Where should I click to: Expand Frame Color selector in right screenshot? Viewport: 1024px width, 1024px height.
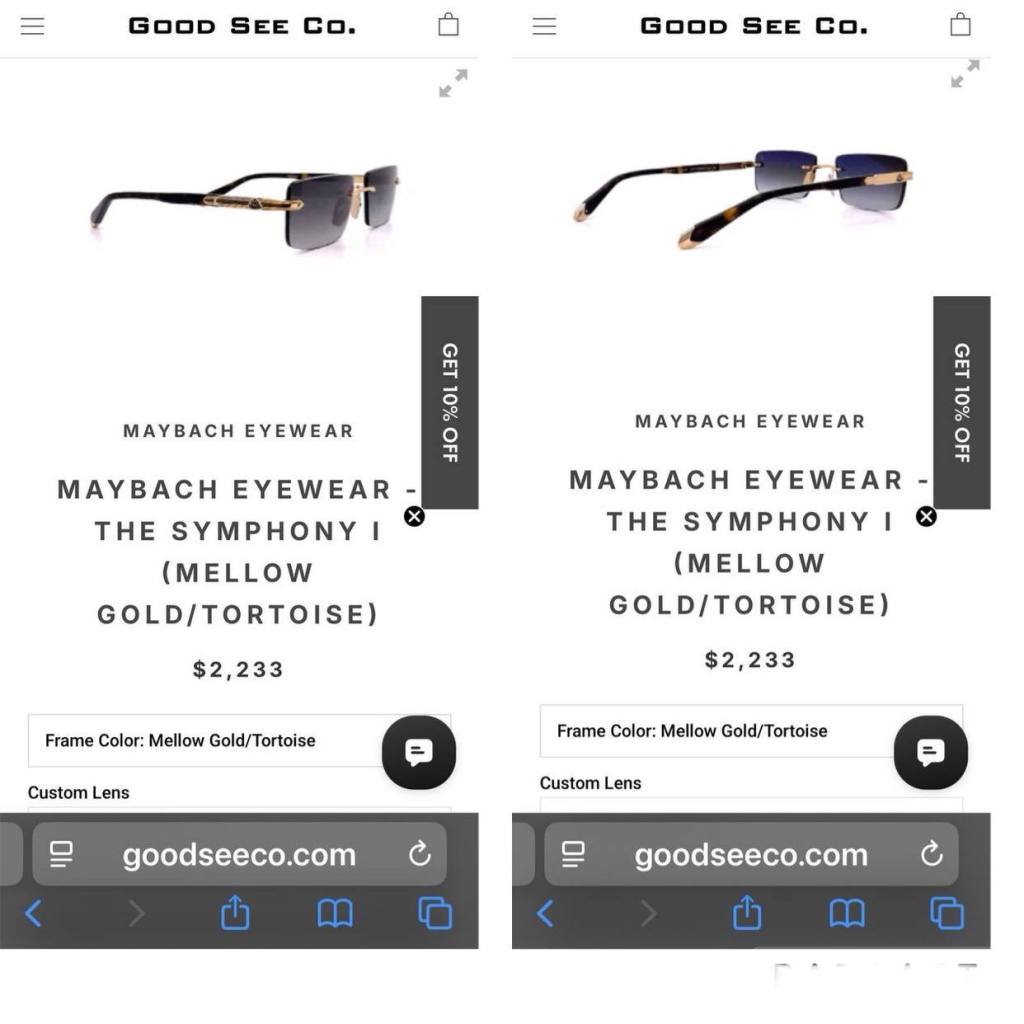(x=751, y=731)
